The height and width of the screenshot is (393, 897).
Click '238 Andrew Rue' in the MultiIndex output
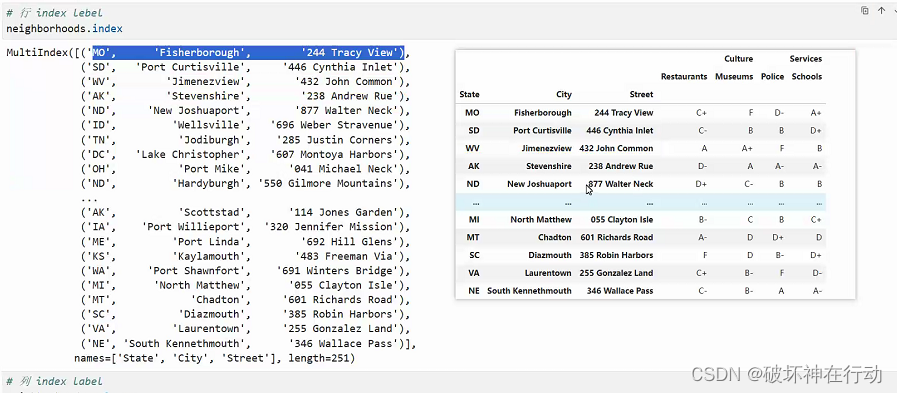(x=349, y=96)
